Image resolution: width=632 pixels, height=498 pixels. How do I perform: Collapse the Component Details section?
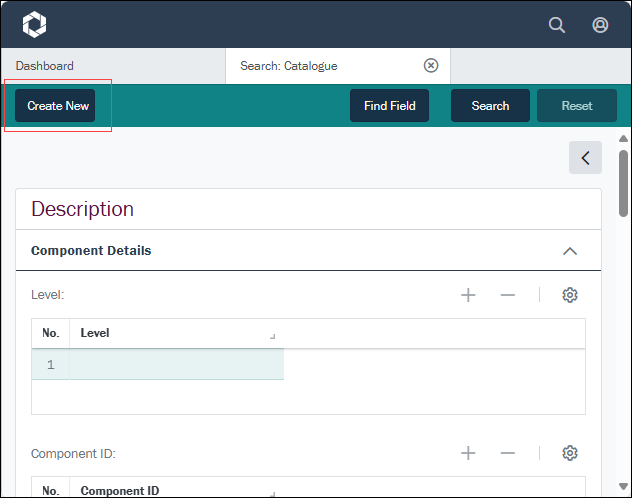[570, 251]
